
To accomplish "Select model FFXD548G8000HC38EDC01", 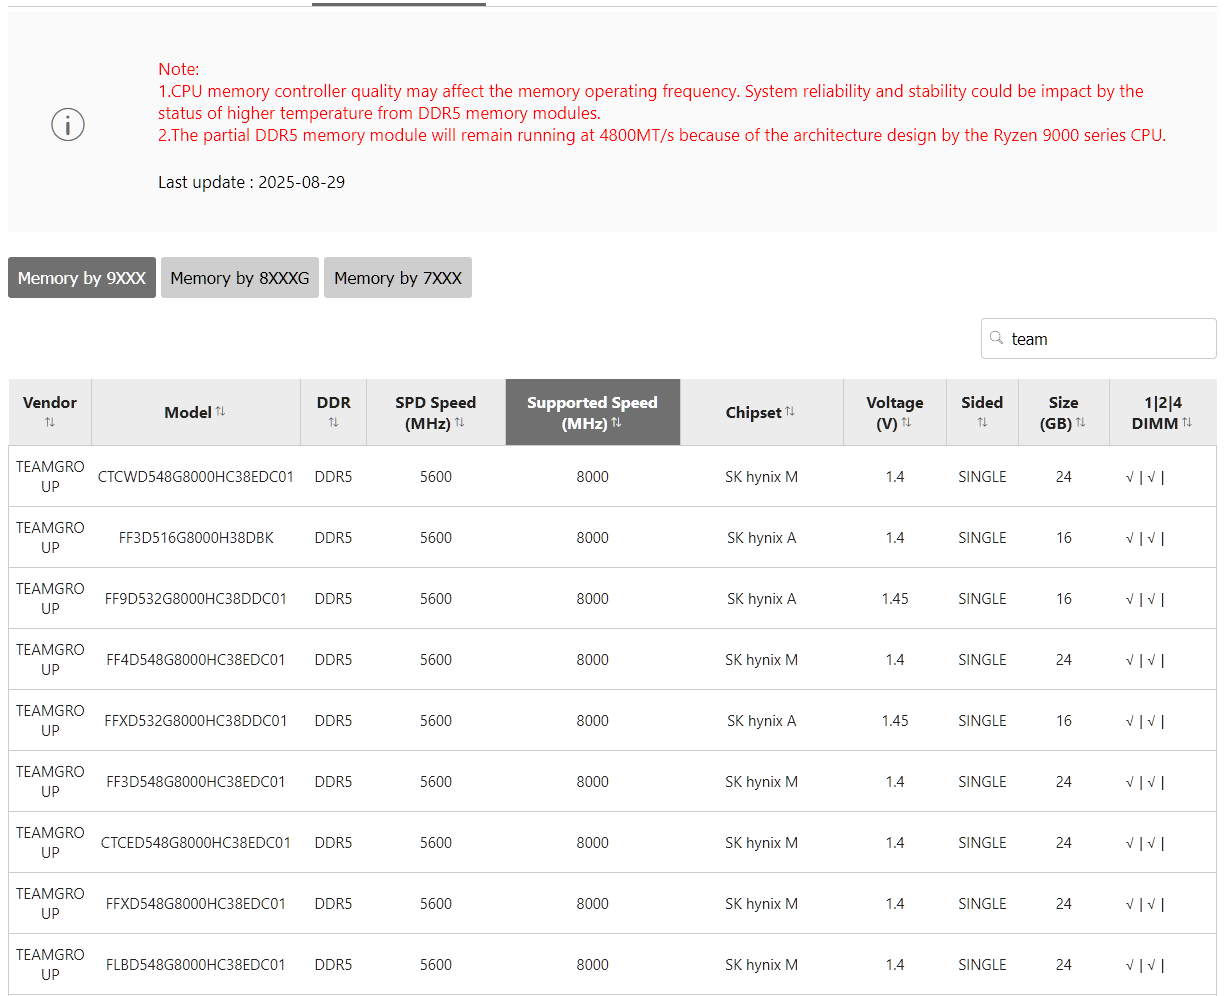I will 196,904.
